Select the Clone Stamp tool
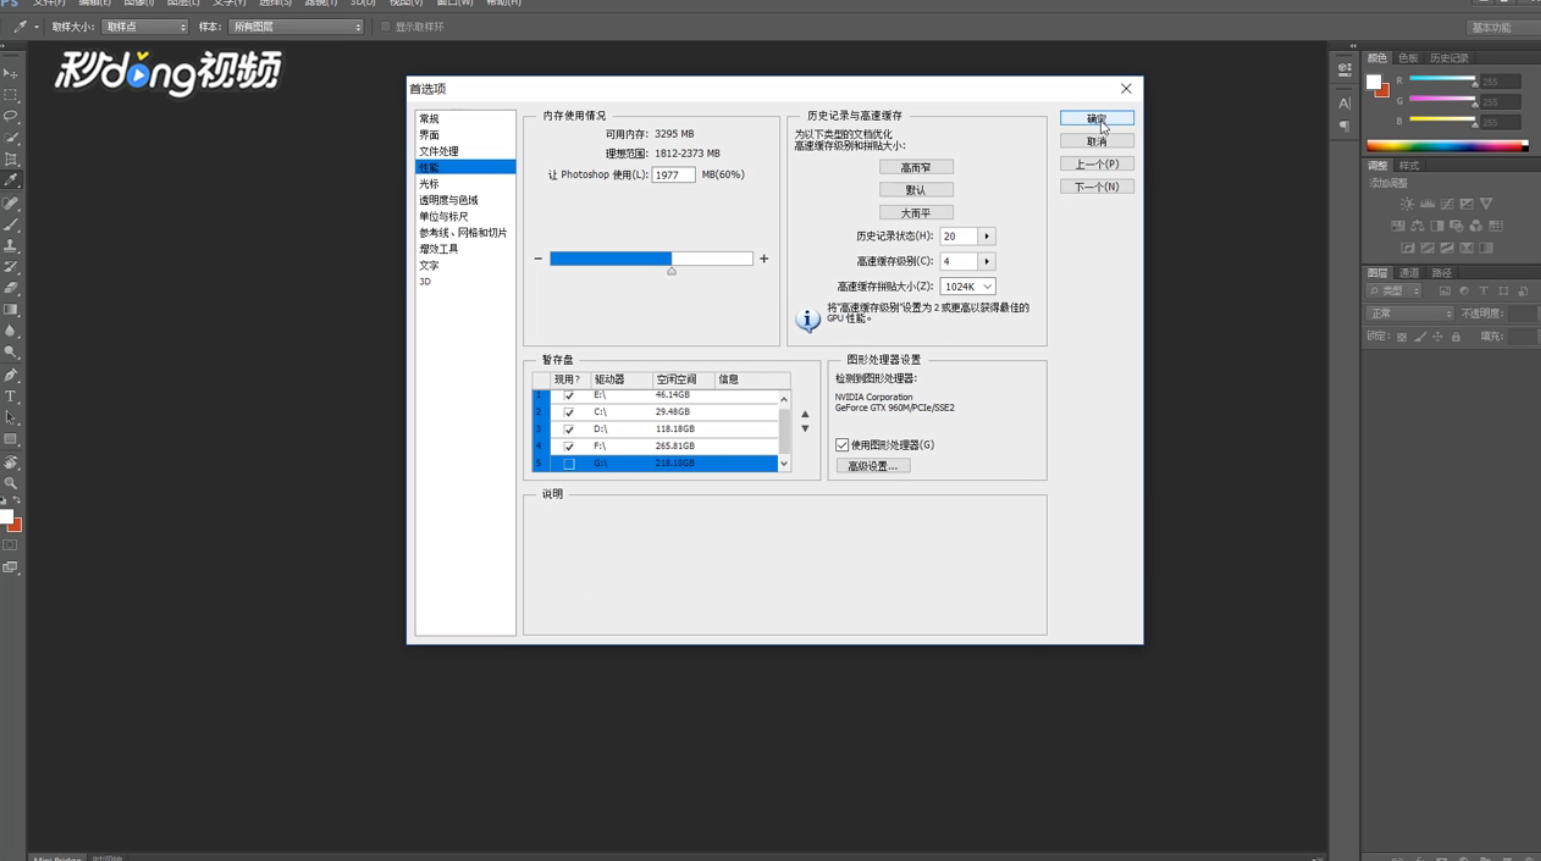Viewport: 1541px width, 861px height. 11,245
